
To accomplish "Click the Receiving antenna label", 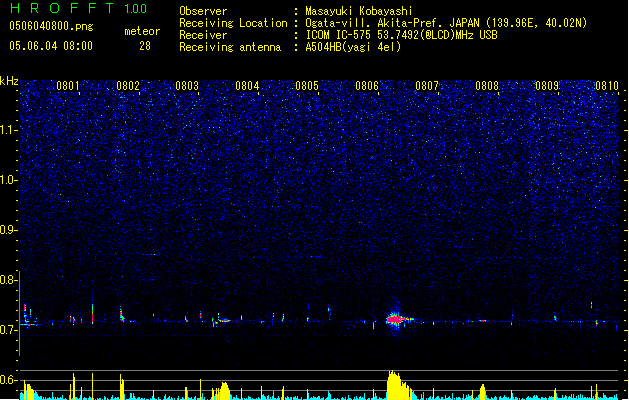I will click(230, 47).
